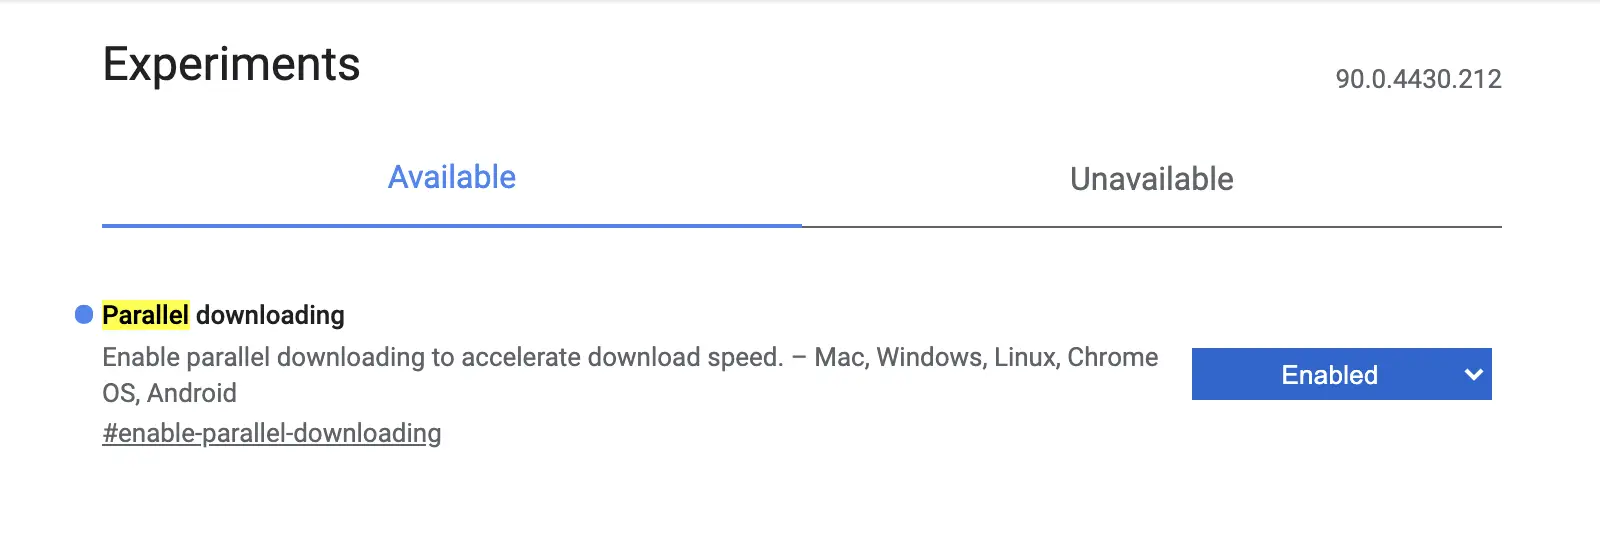The height and width of the screenshot is (534, 1600).
Task: Click the version number 90.0.4430.212
Action: [1418, 79]
